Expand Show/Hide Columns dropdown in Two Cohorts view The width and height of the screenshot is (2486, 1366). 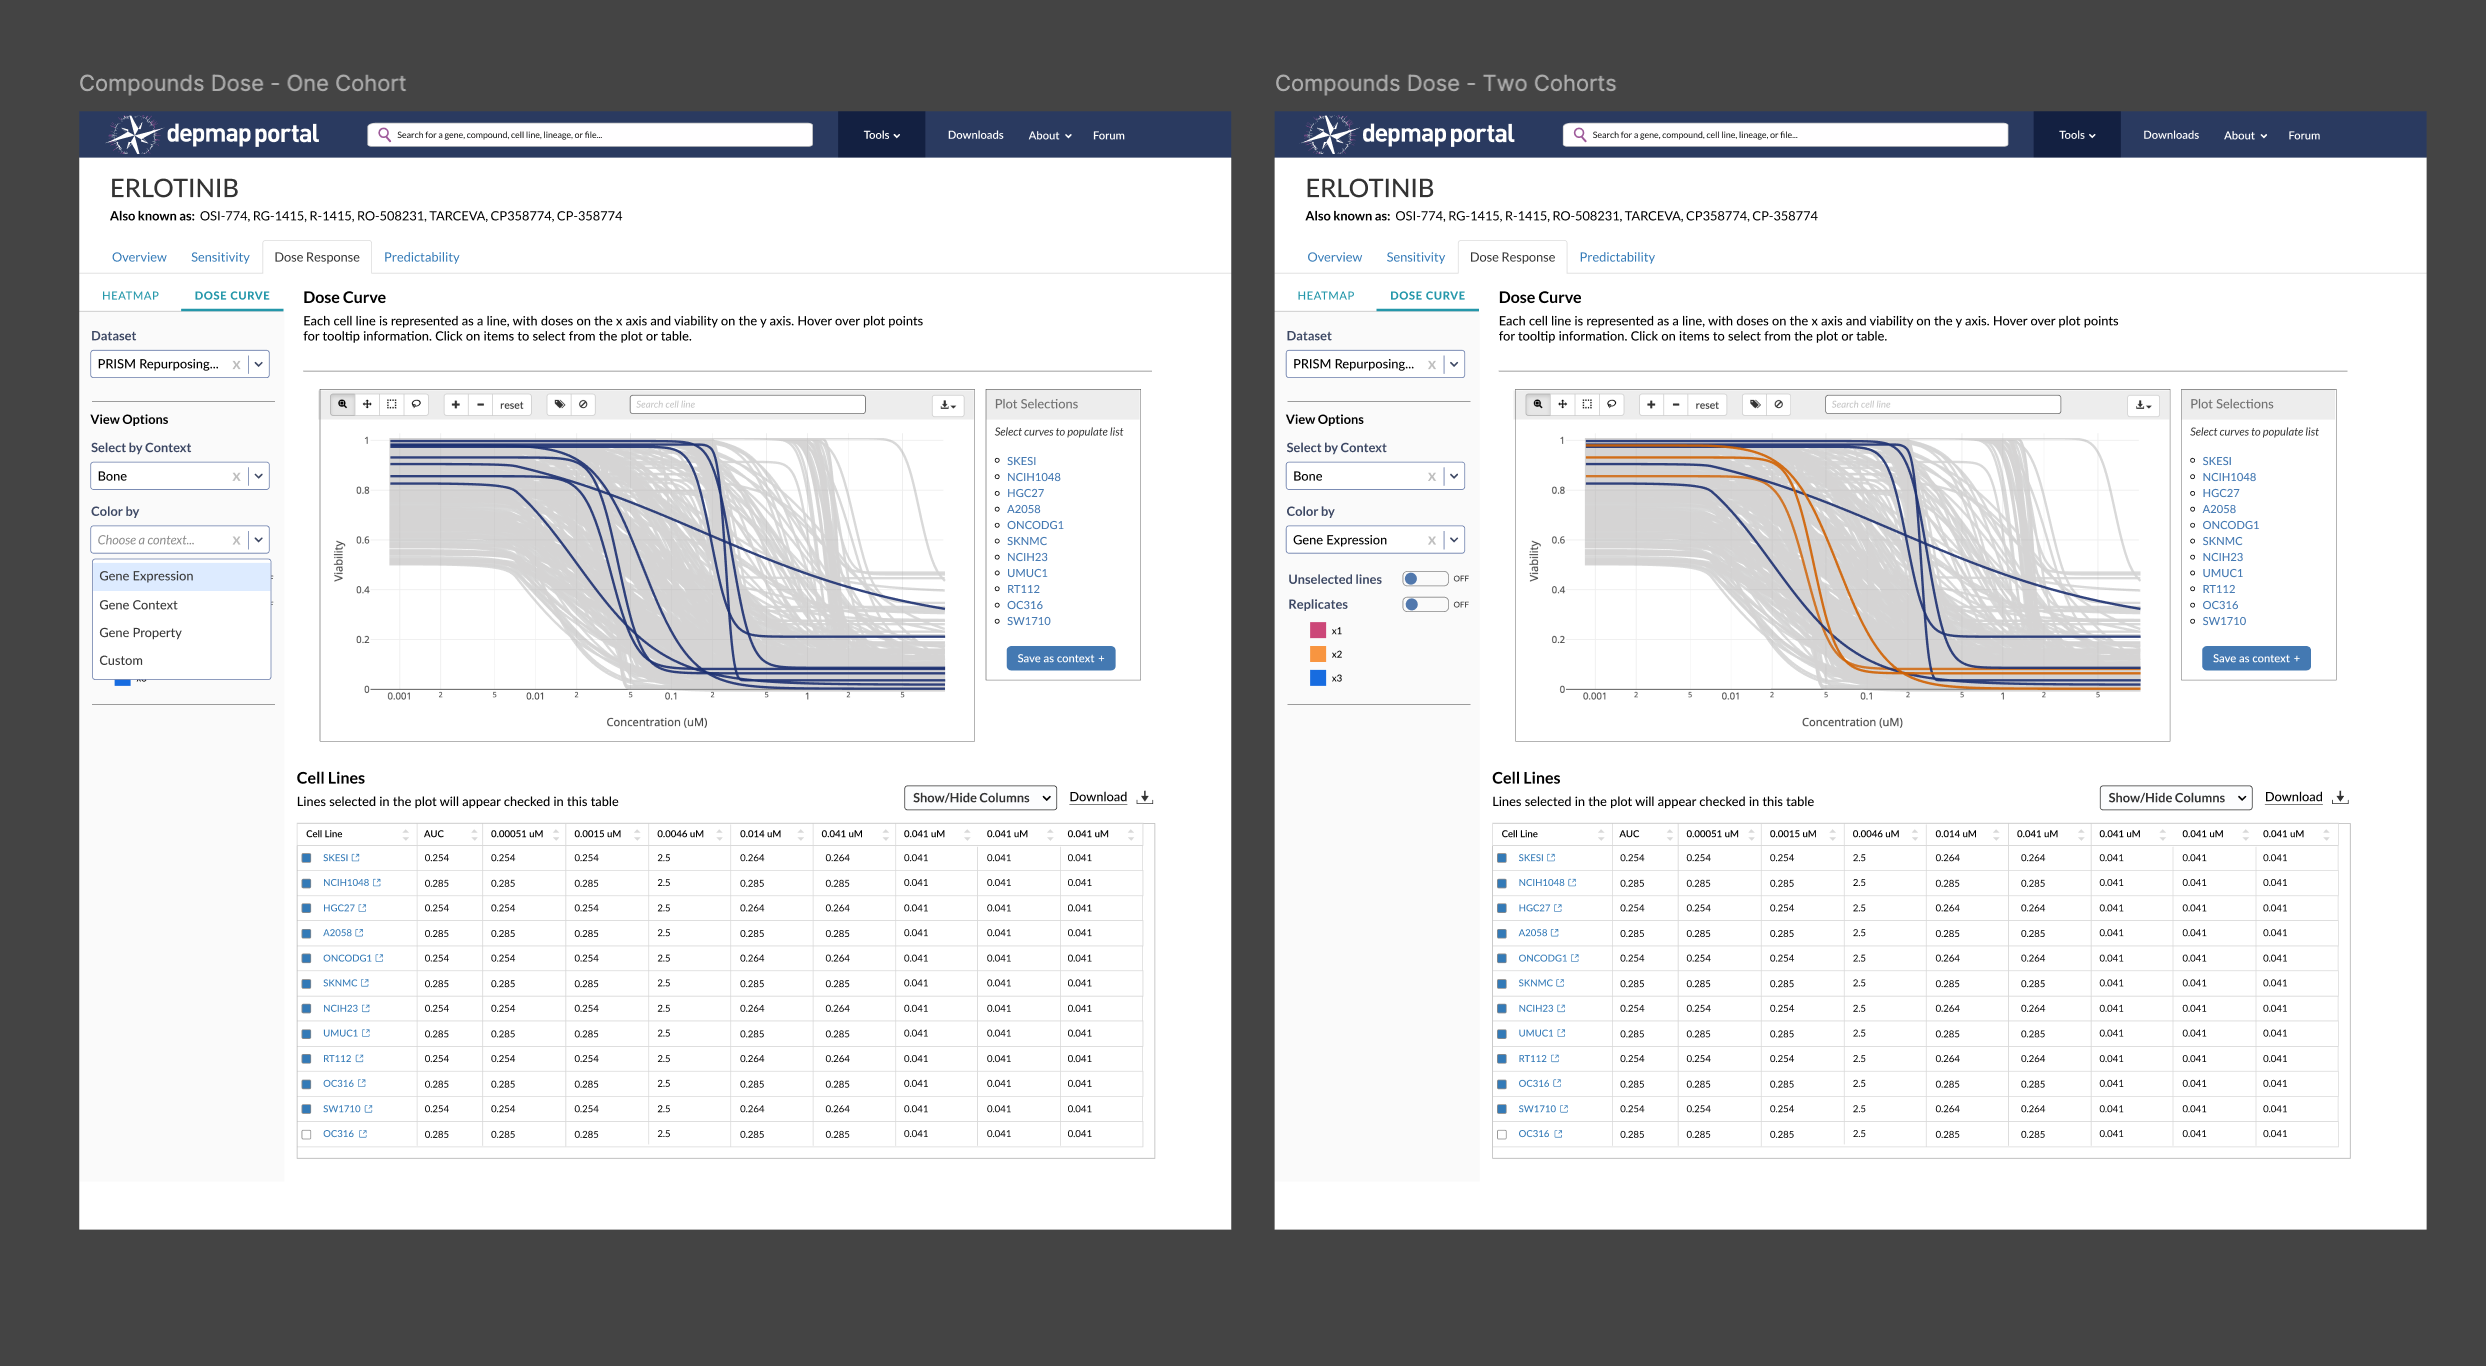(2175, 798)
